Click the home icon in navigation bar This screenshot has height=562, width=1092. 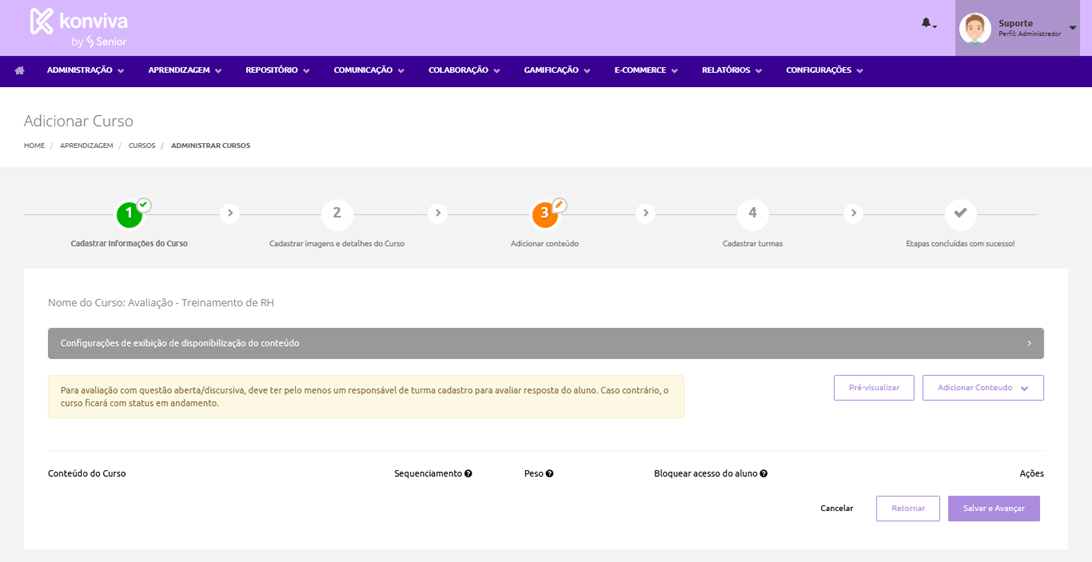tap(19, 71)
